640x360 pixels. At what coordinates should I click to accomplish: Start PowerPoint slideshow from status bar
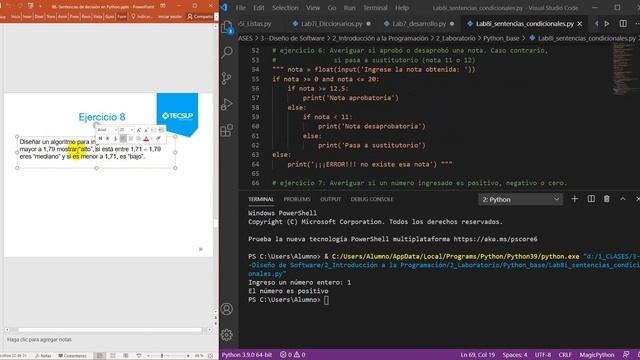[139, 356]
